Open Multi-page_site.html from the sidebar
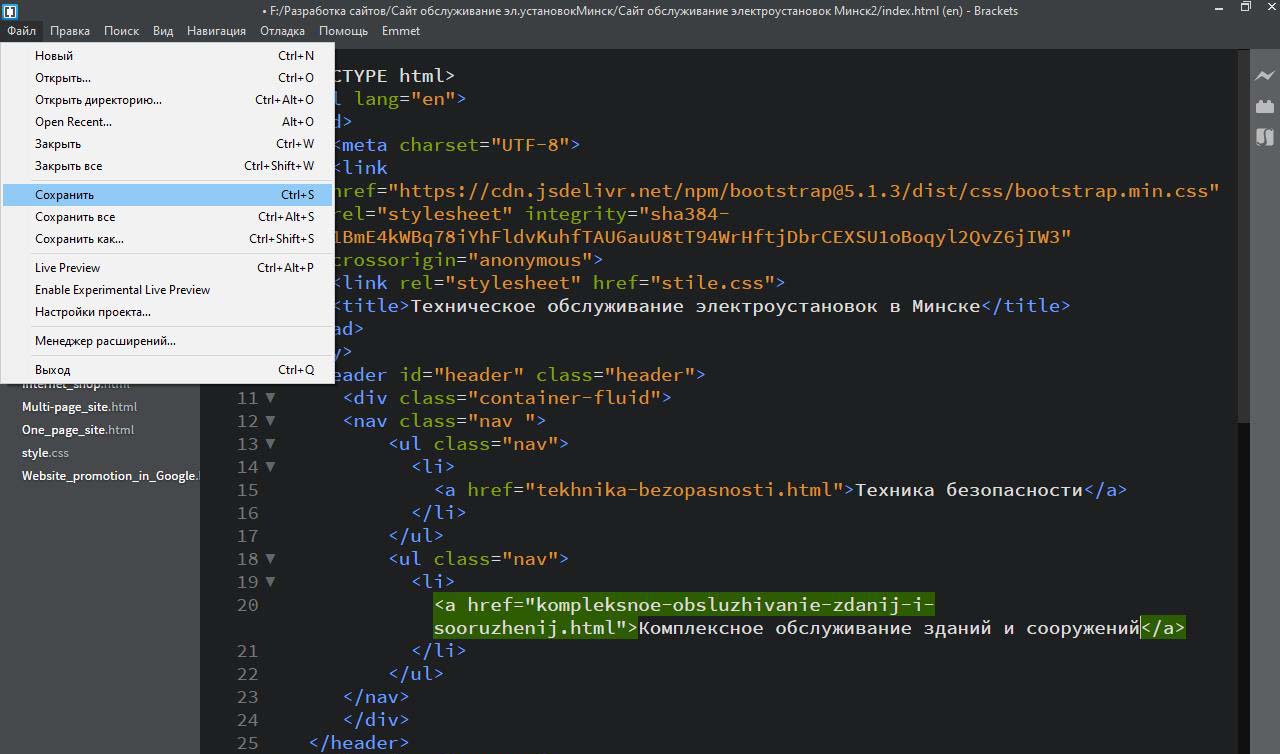The height and width of the screenshot is (754, 1280). (x=79, y=407)
